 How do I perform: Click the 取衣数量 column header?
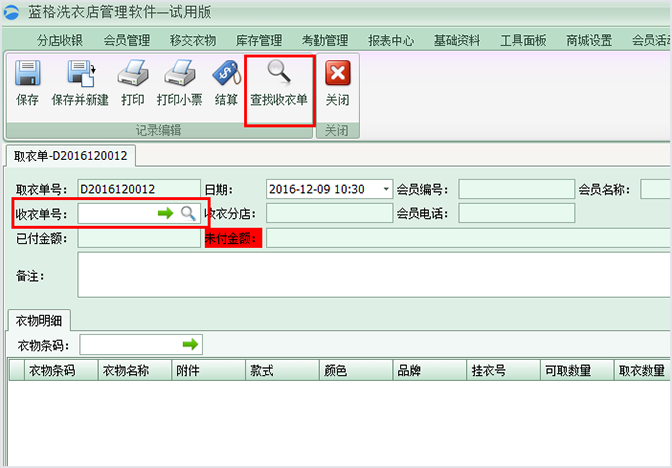pyautogui.click(x=643, y=370)
